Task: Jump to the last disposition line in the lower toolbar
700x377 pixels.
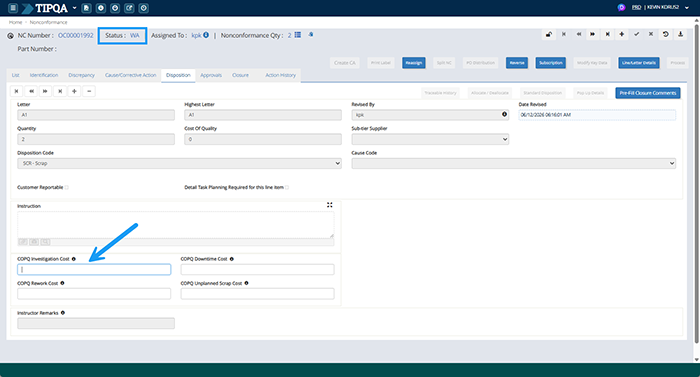Action: [60, 91]
